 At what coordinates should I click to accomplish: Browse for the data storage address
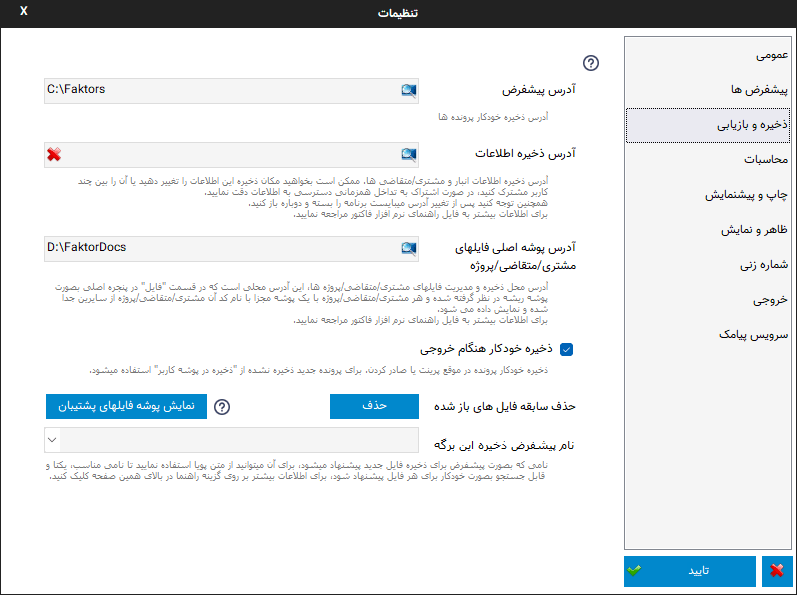[408, 154]
